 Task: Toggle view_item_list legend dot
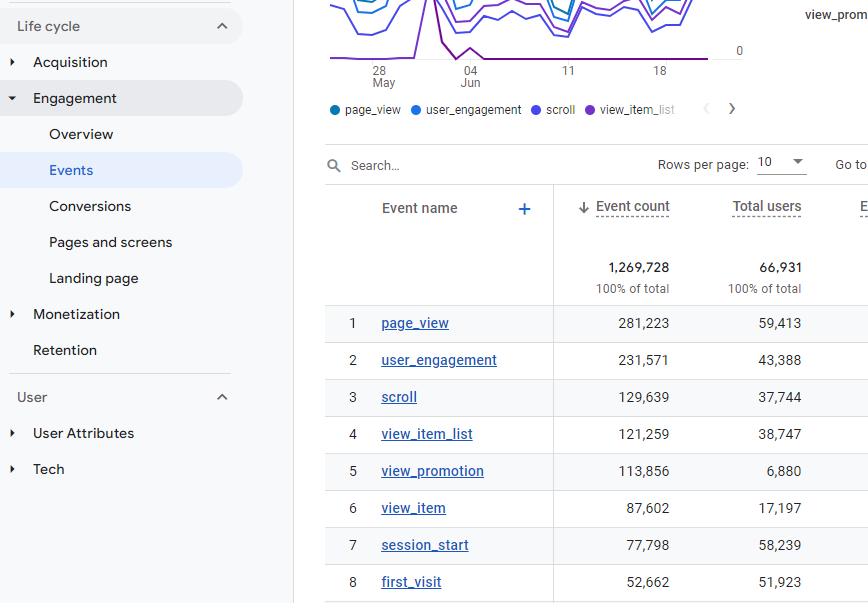[590, 110]
